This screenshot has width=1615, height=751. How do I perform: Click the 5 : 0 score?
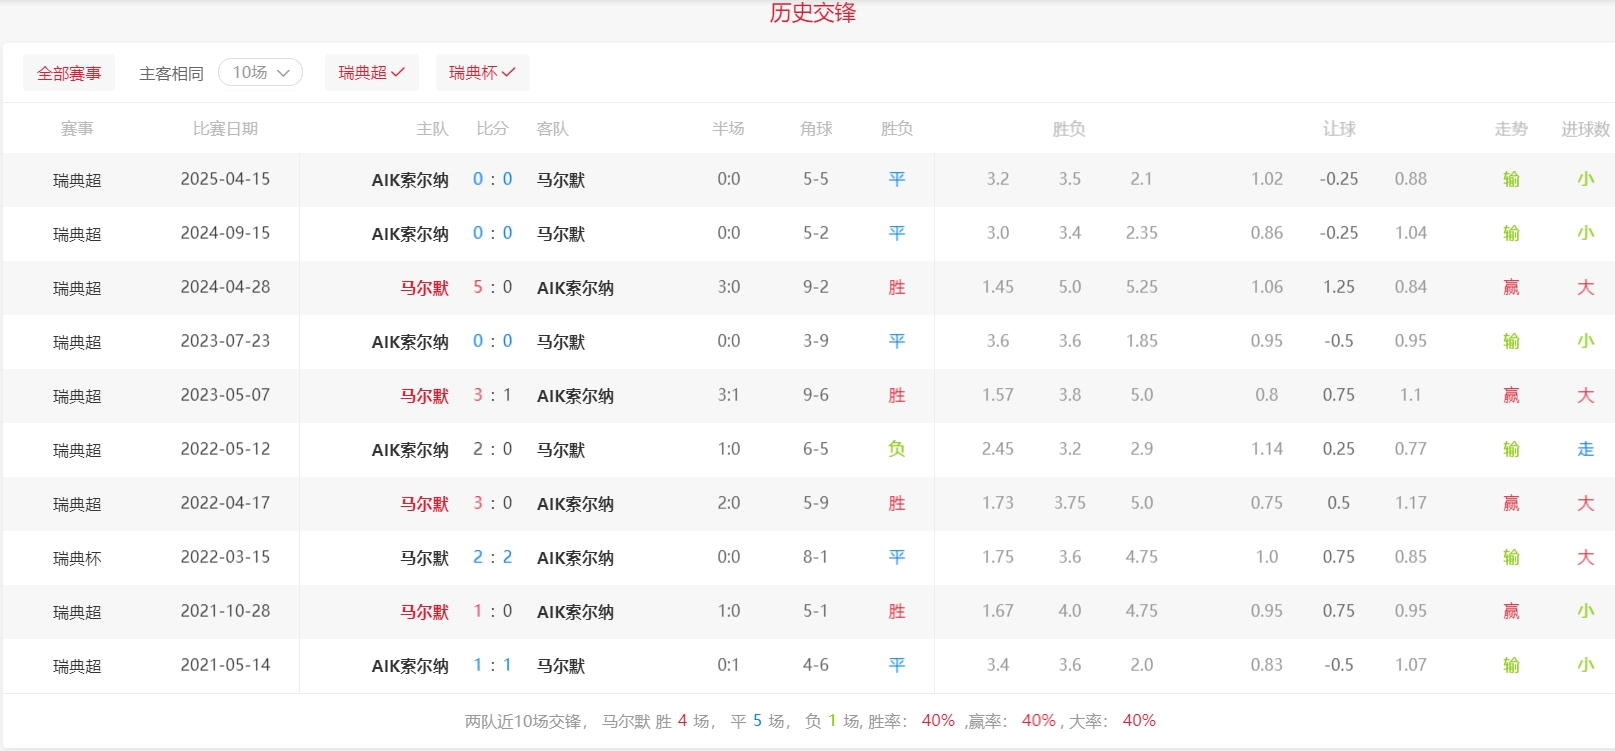[x=492, y=287]
